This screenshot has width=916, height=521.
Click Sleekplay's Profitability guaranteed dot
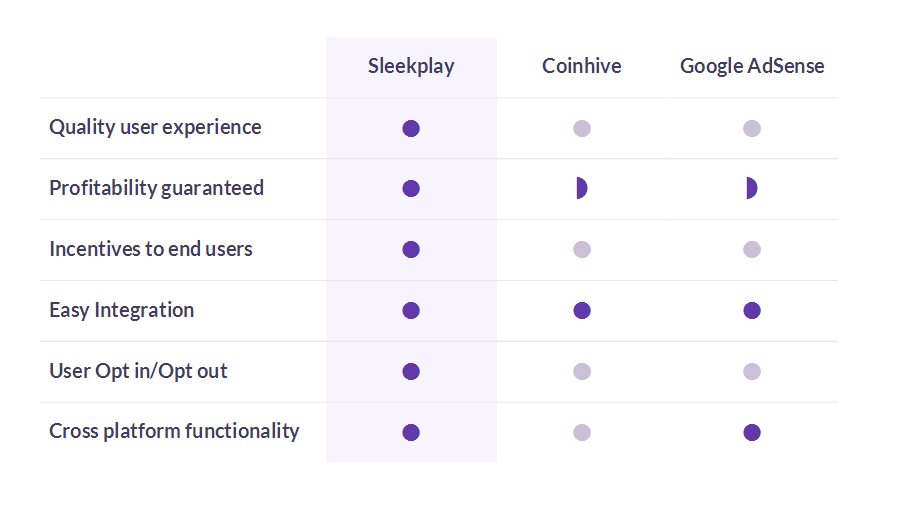[x=411, y=189]
